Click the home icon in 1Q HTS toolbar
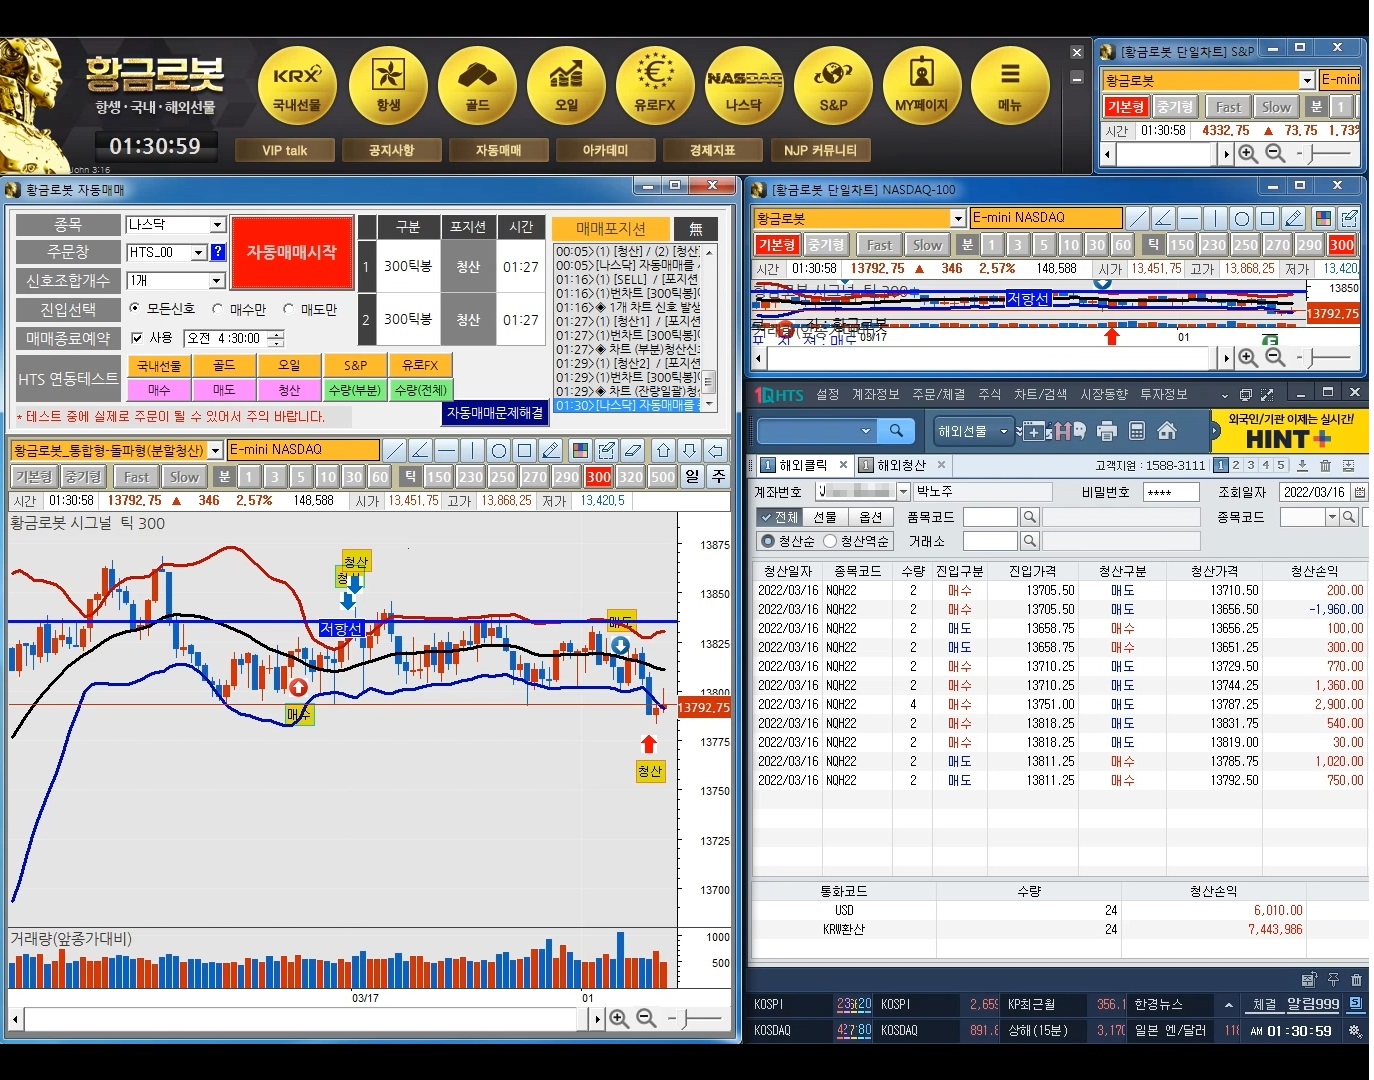This screenshot has height=1080, width=1374. [x=1166, y=431]
